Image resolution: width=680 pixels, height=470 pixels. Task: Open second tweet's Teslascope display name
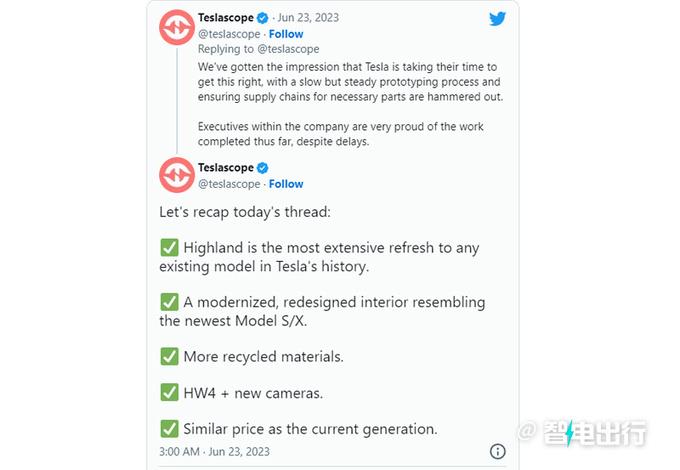(x=226, y=168)
